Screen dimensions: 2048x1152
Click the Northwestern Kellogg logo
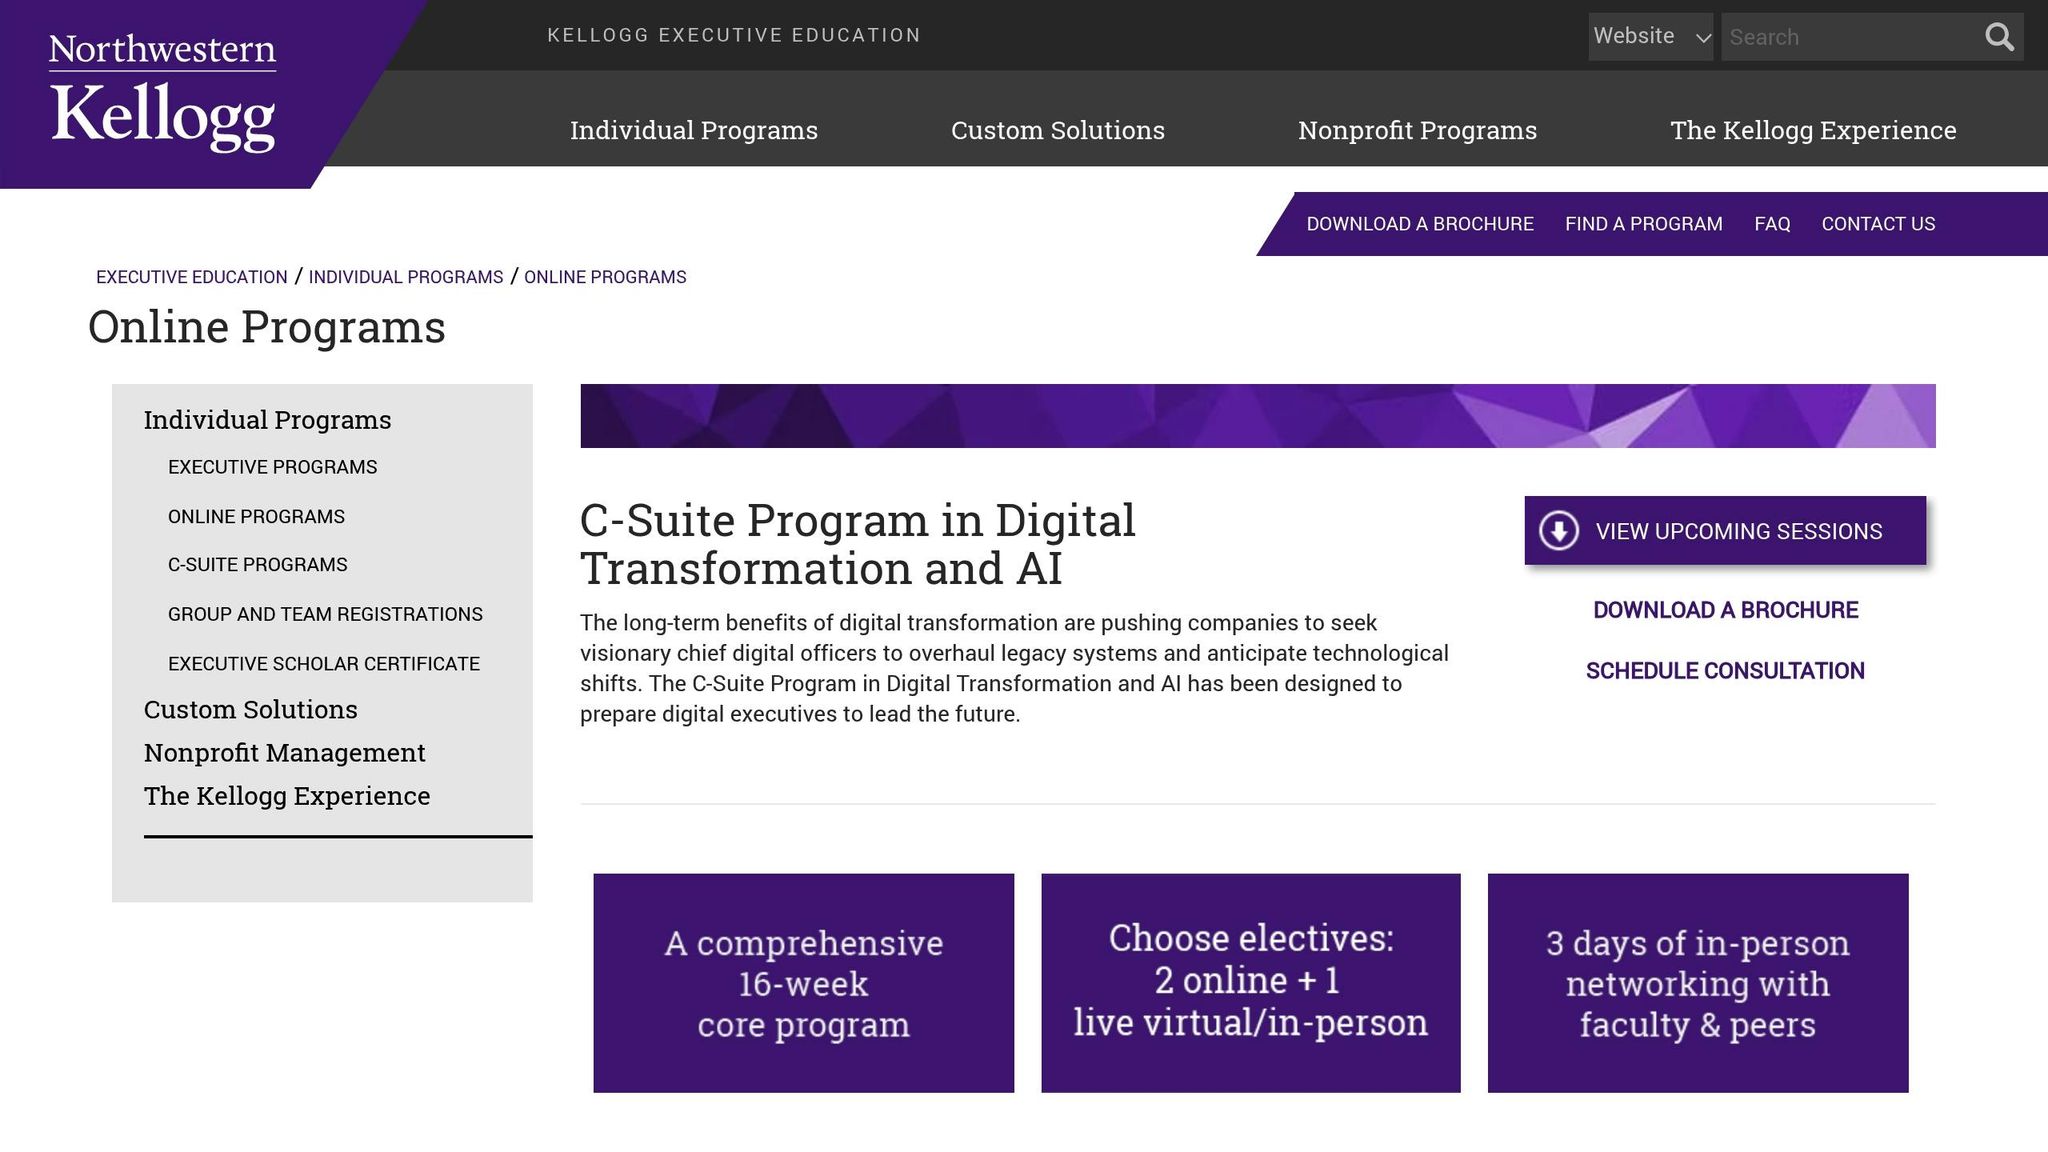point(163,92)
